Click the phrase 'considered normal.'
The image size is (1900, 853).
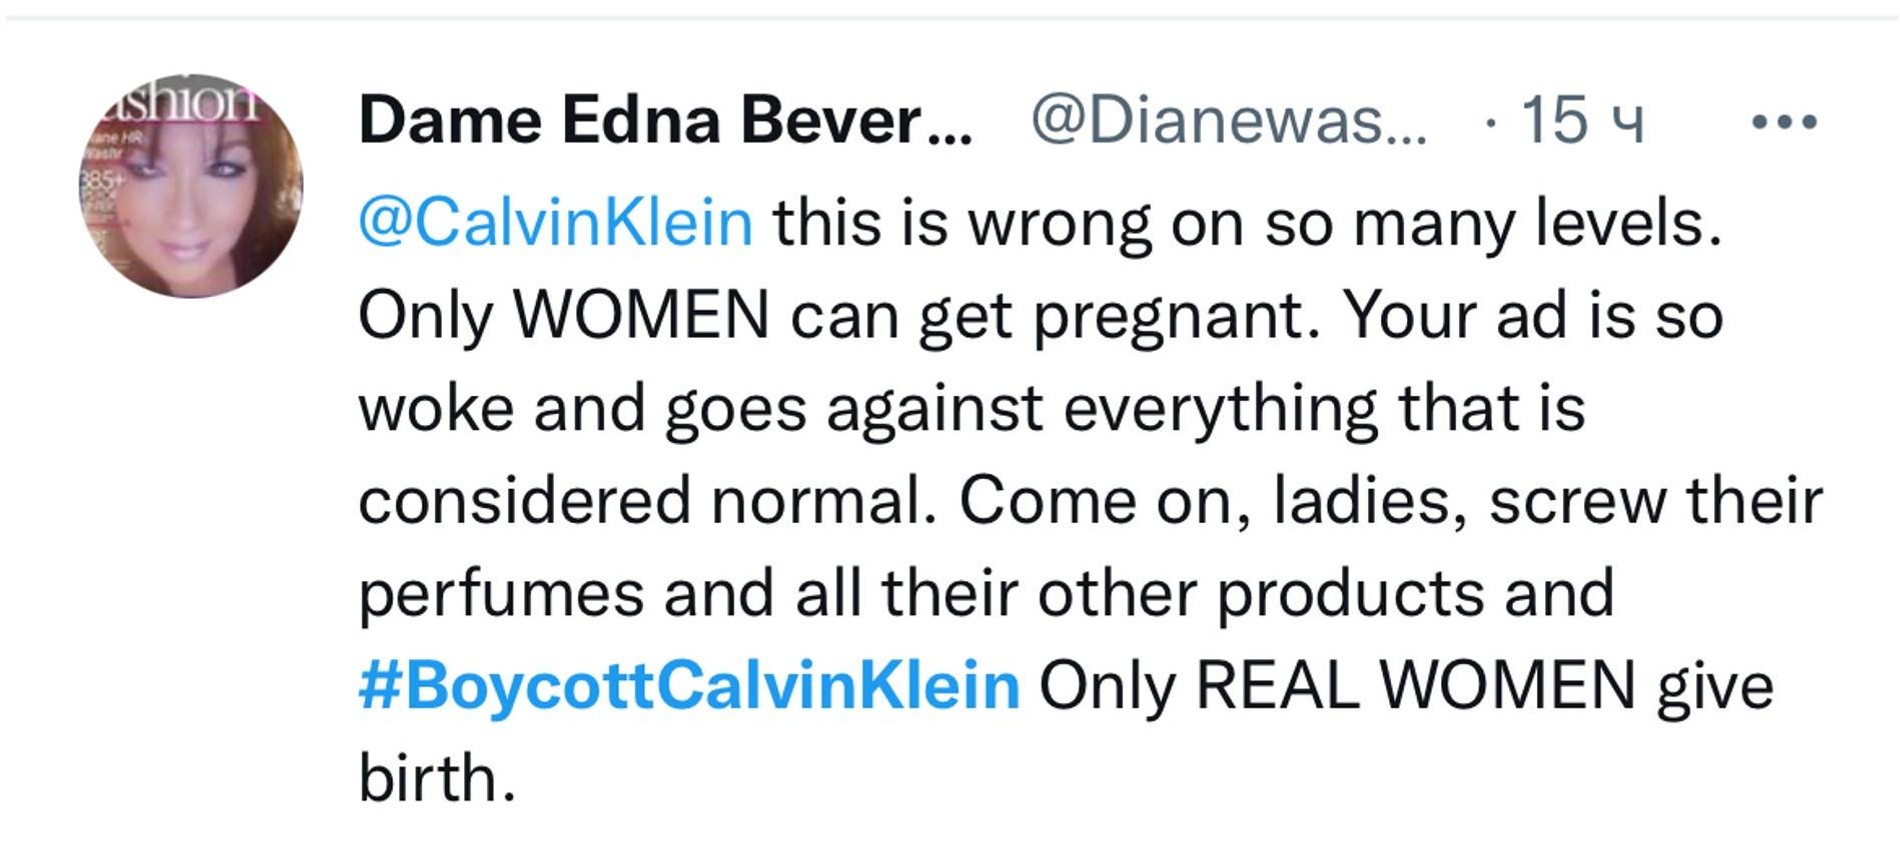pyautogui.click(x=647, y=500)
